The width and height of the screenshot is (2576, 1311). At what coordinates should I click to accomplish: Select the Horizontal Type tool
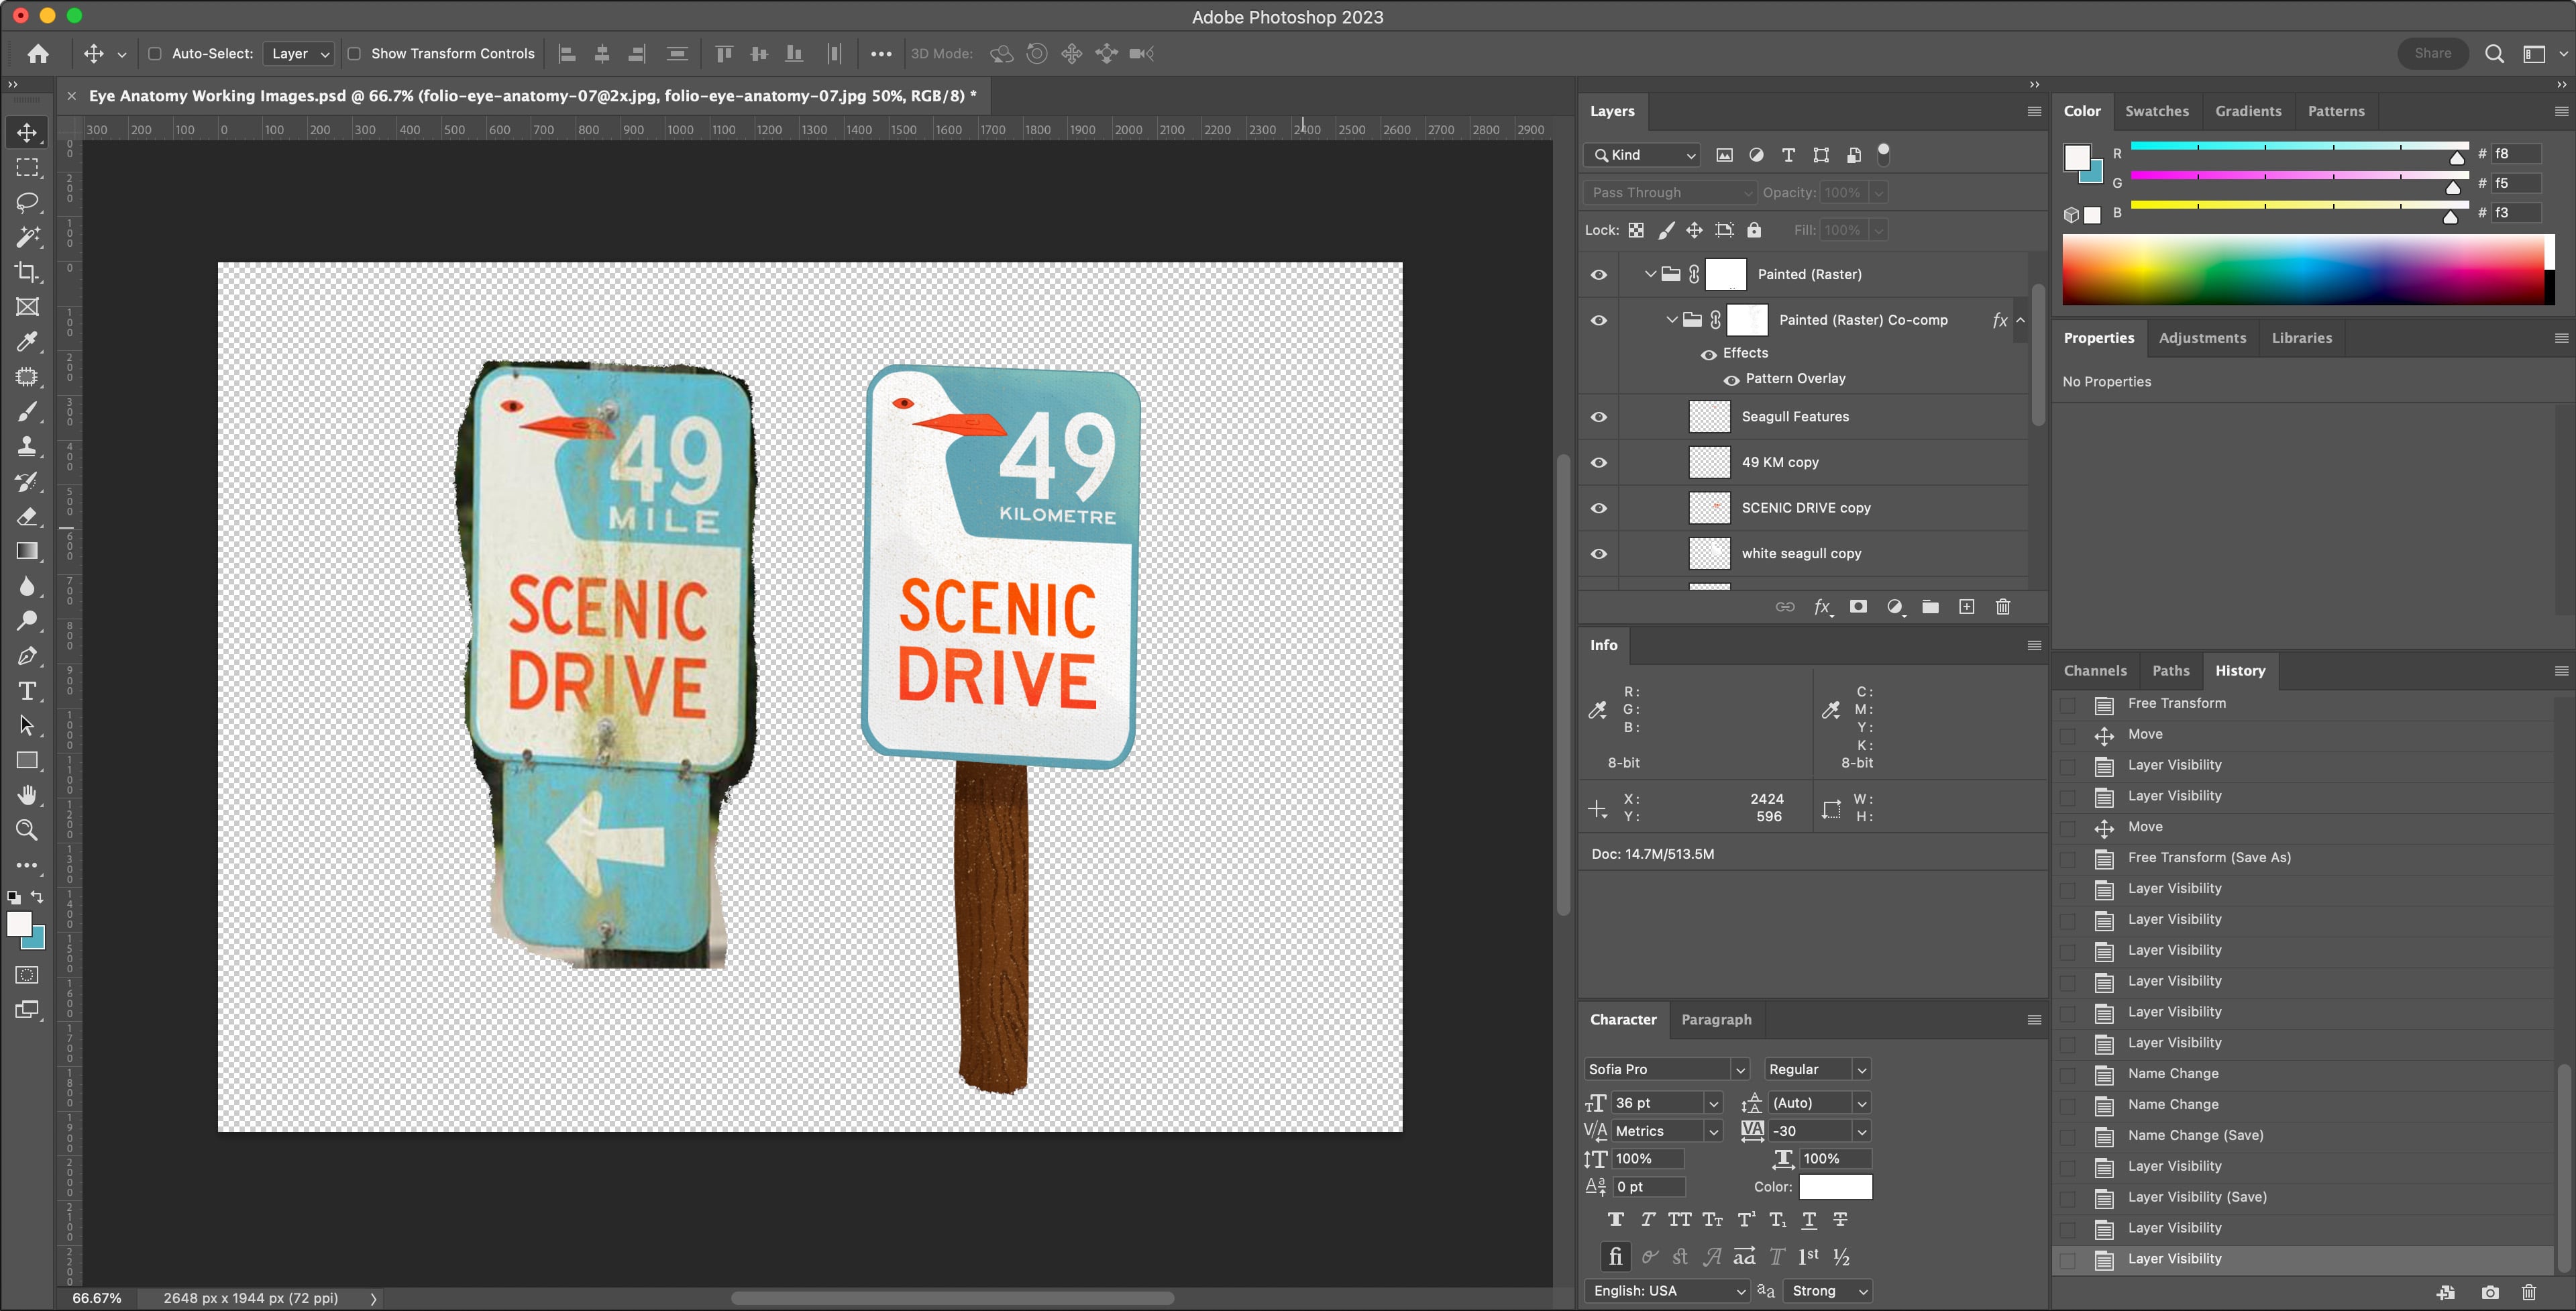pyautogui.click(x=27, y=691)
